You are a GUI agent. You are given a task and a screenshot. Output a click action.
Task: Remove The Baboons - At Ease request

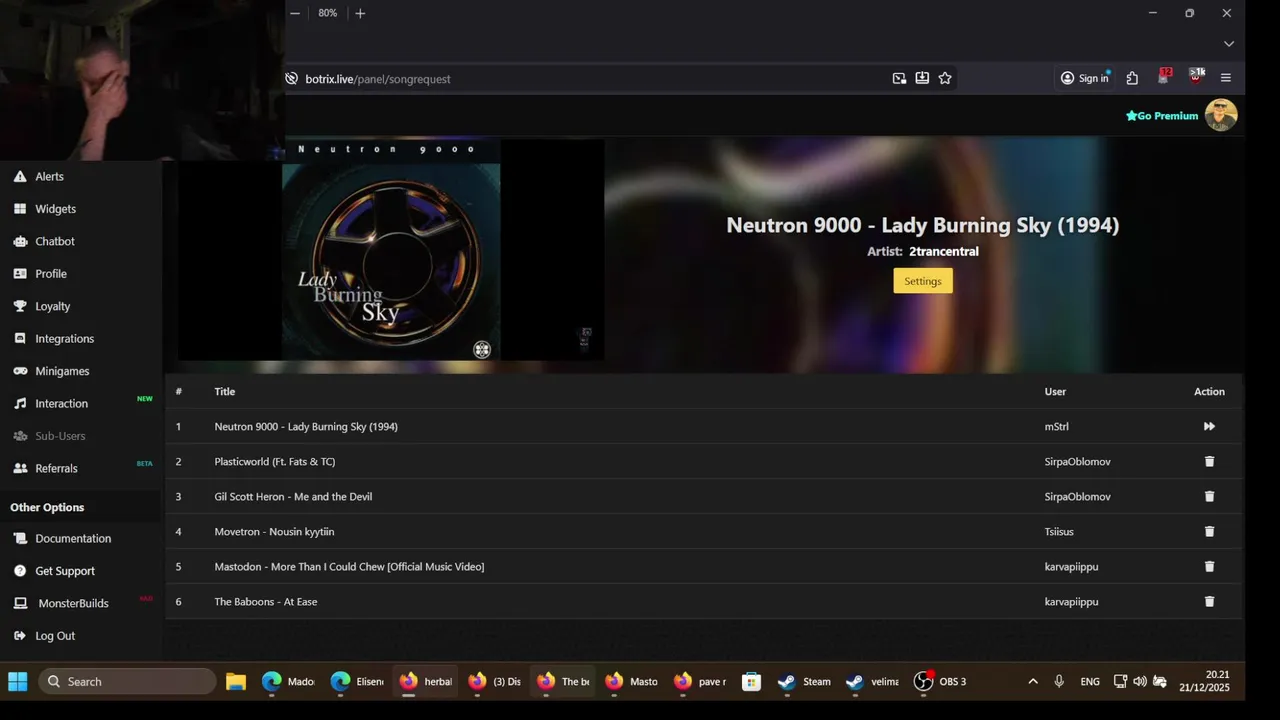point(1209,601)
